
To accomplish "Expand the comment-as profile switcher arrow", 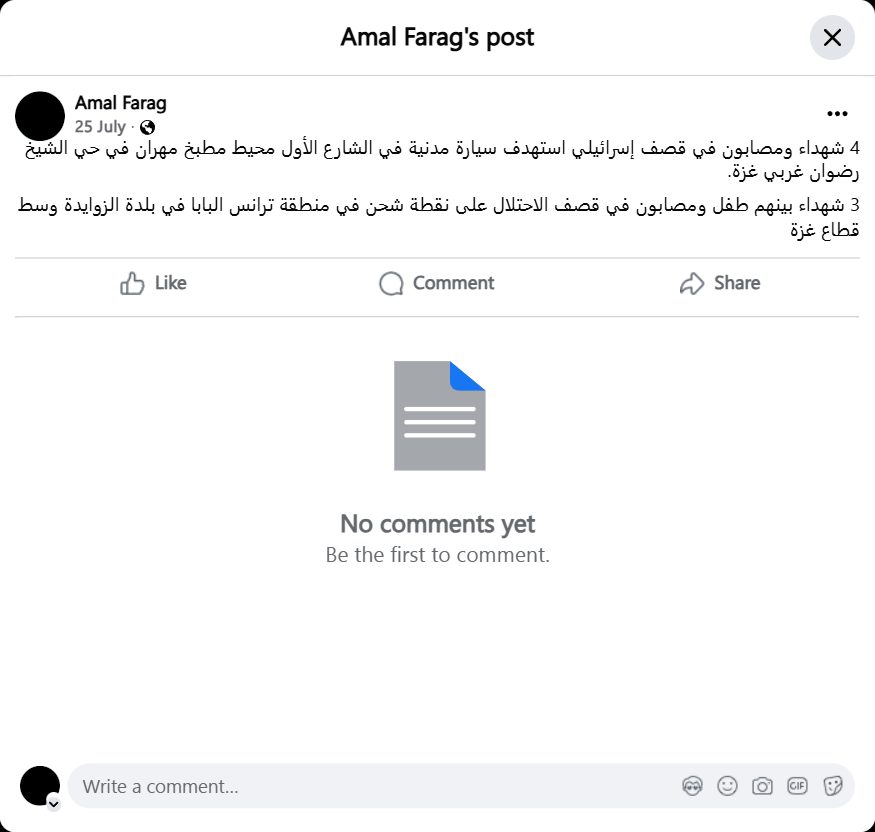I will click(54, 804).
